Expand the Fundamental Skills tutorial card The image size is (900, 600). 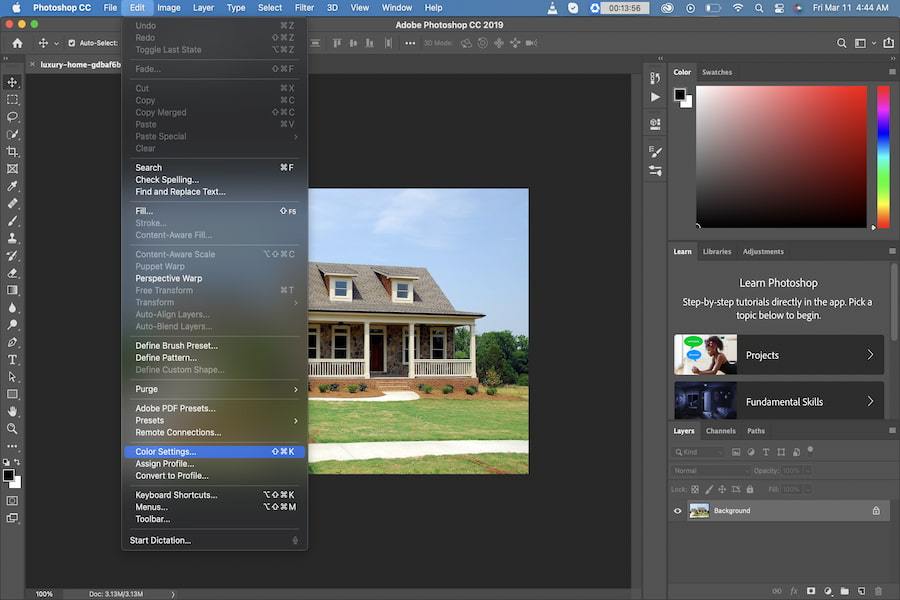coord(779,401)
